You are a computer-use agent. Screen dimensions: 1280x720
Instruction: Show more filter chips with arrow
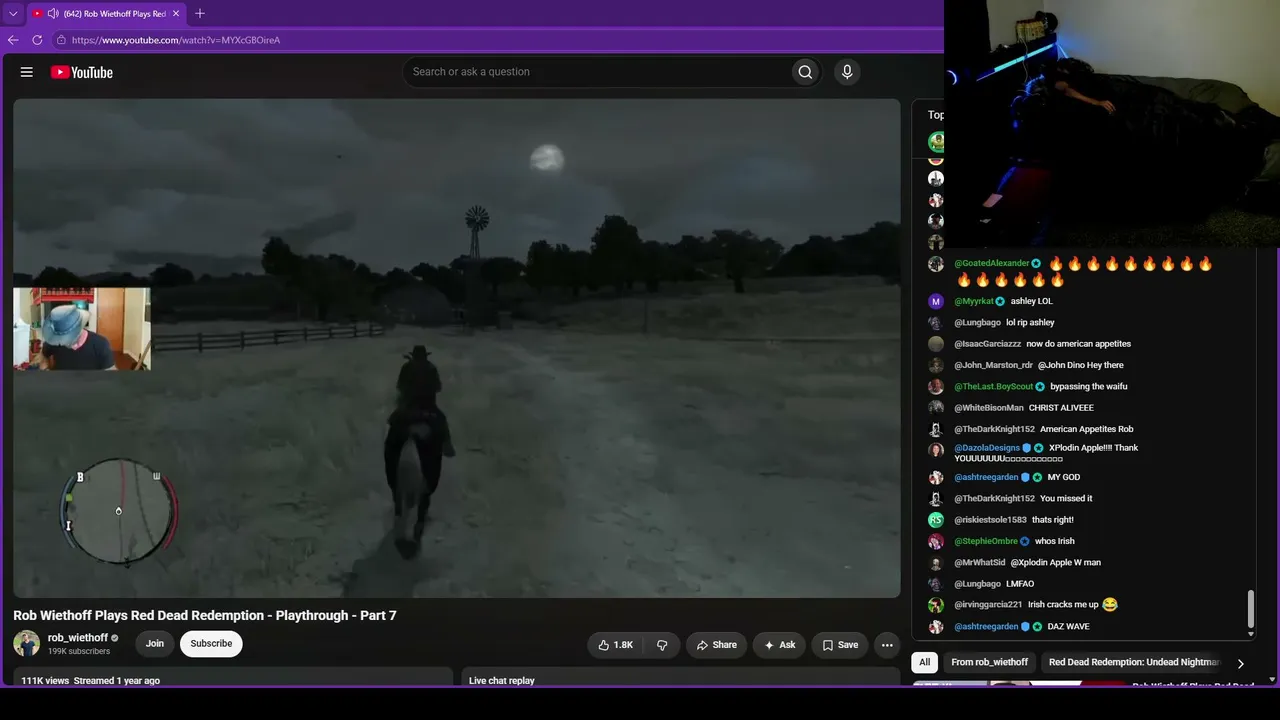click(x=1241, y=663)
